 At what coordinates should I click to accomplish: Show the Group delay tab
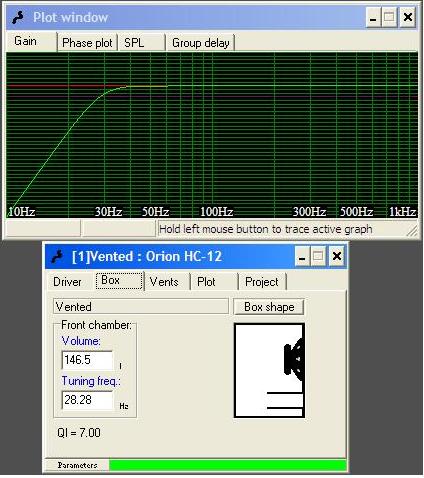[201, 43]
